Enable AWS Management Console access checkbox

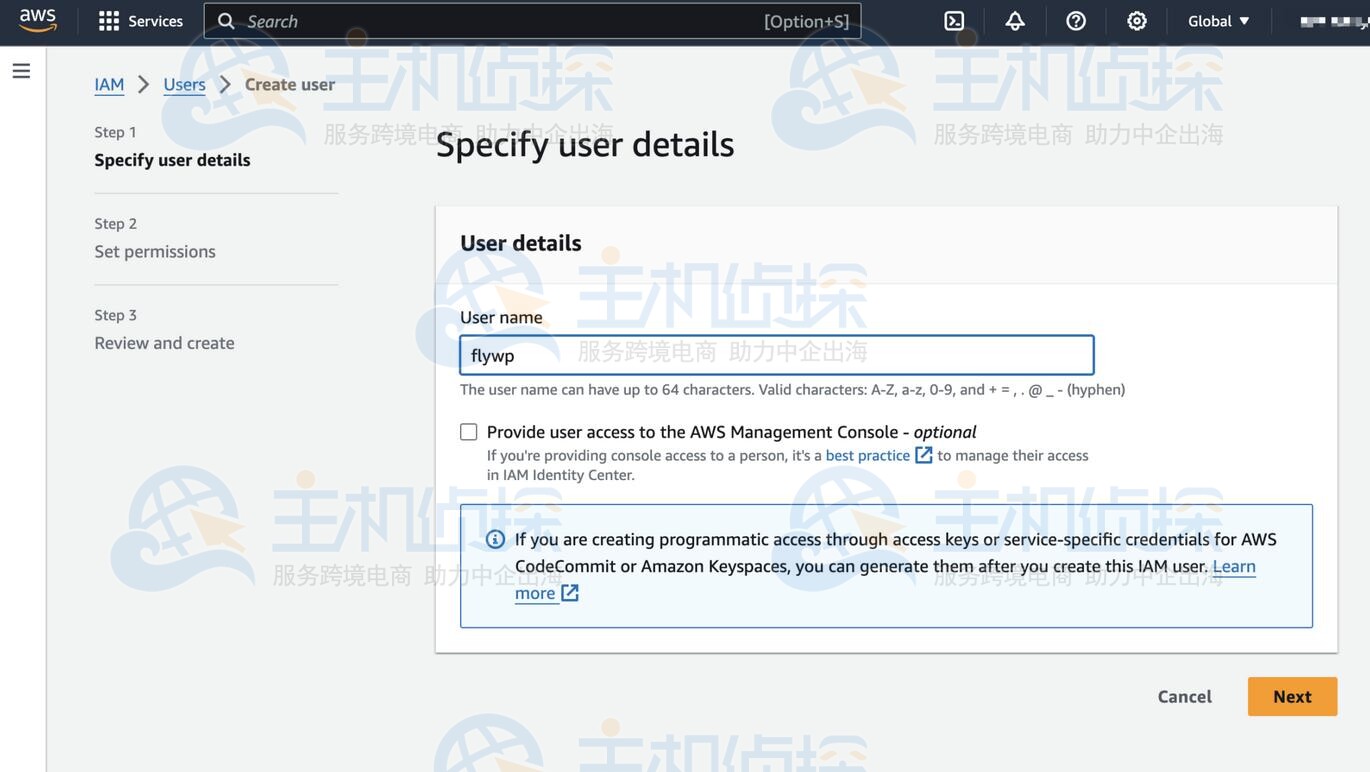469,432
